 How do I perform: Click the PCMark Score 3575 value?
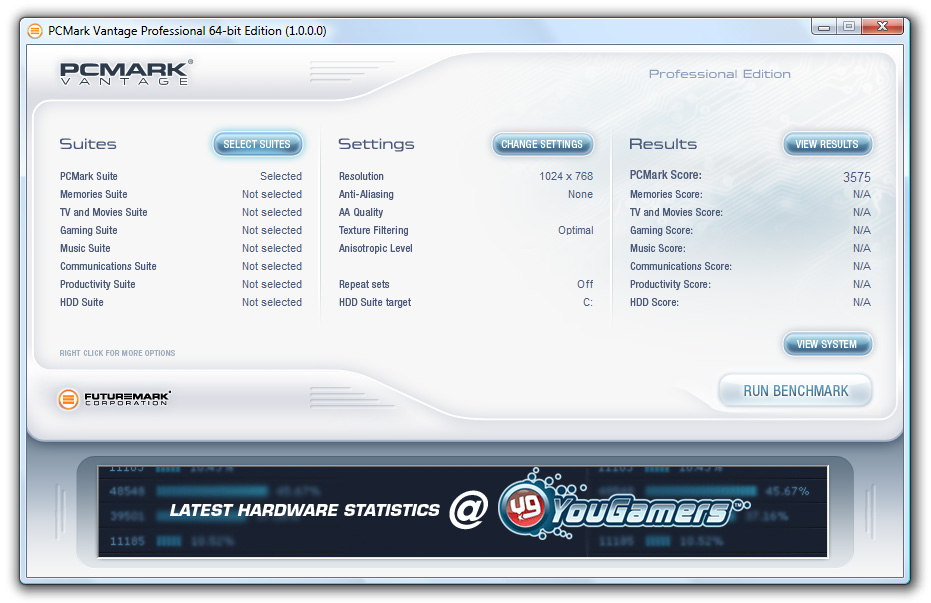tap(856, 177)
